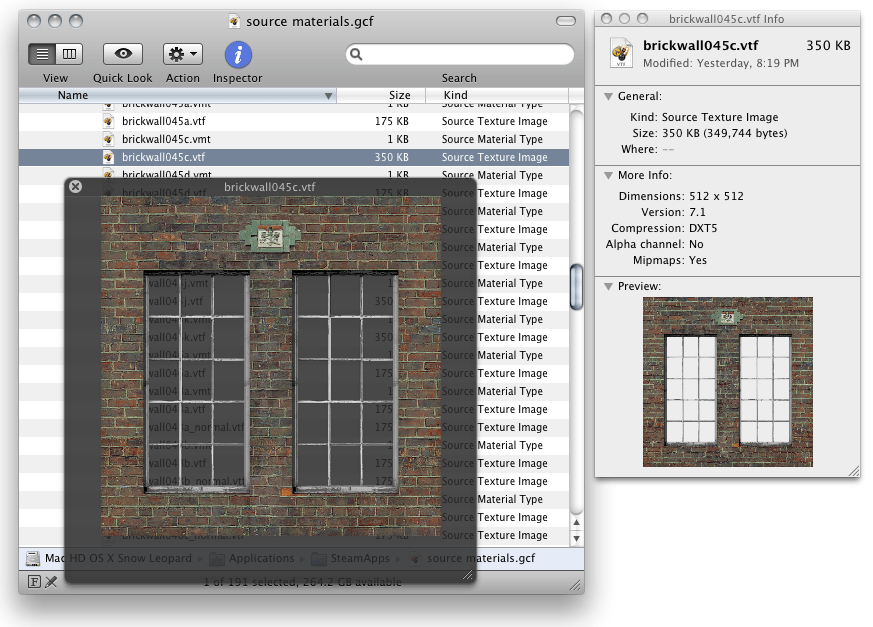Click the brickwall045c.vmt file icon
The width and height of the screenshot is (873, 627).
point(109,139)
